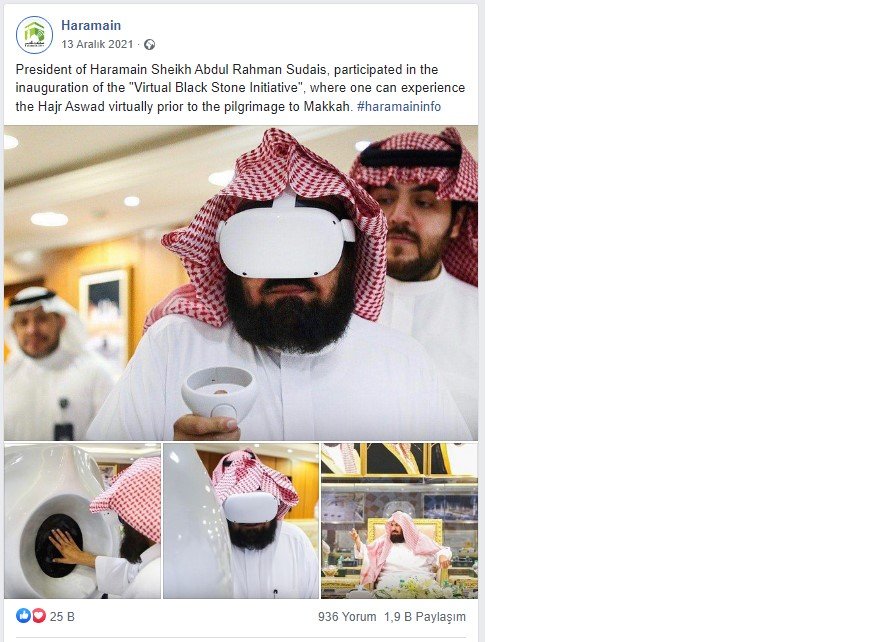Open the main photo with VR headset
The image size is (880, 642).
241,283
